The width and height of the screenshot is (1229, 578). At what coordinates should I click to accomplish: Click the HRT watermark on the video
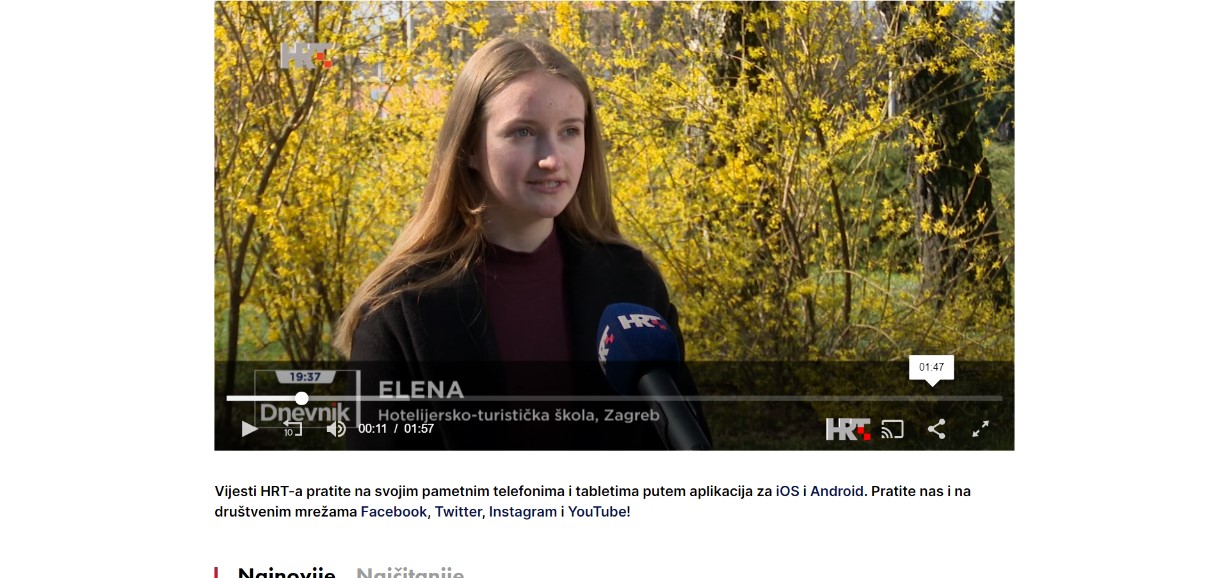pyautogui.click(x=305, y=56)
